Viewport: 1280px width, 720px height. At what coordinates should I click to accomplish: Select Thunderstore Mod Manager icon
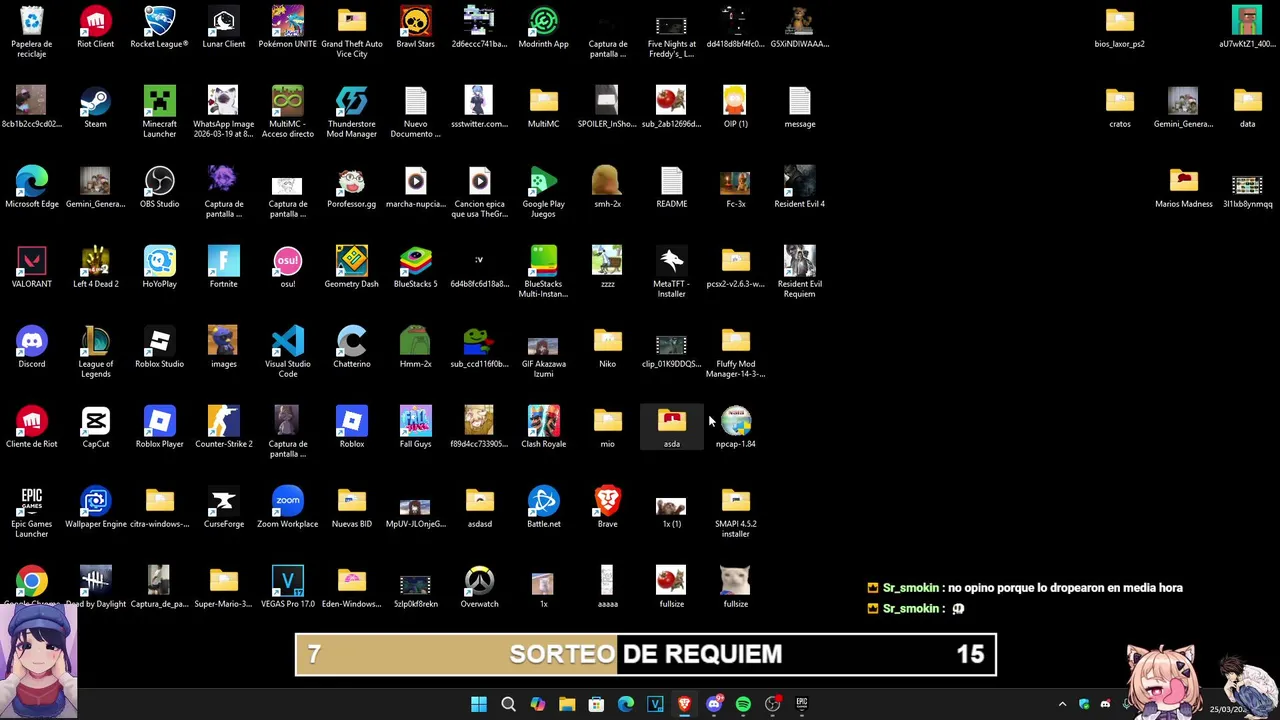(x=352, y=102)
